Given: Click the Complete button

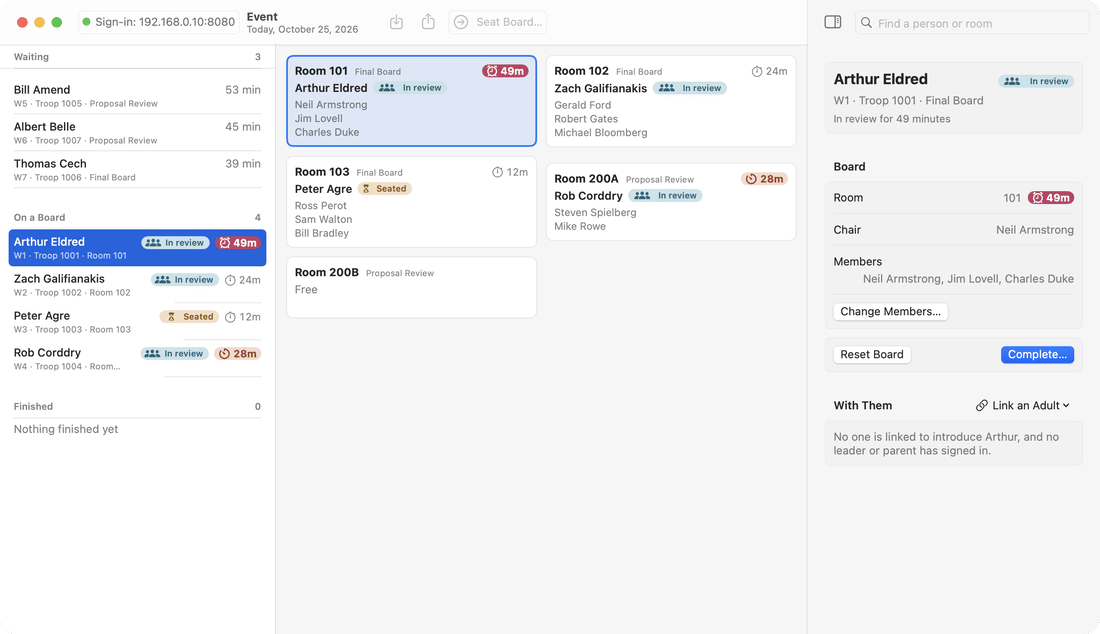Looking at the screenshot, I should tap(1038, 354).
